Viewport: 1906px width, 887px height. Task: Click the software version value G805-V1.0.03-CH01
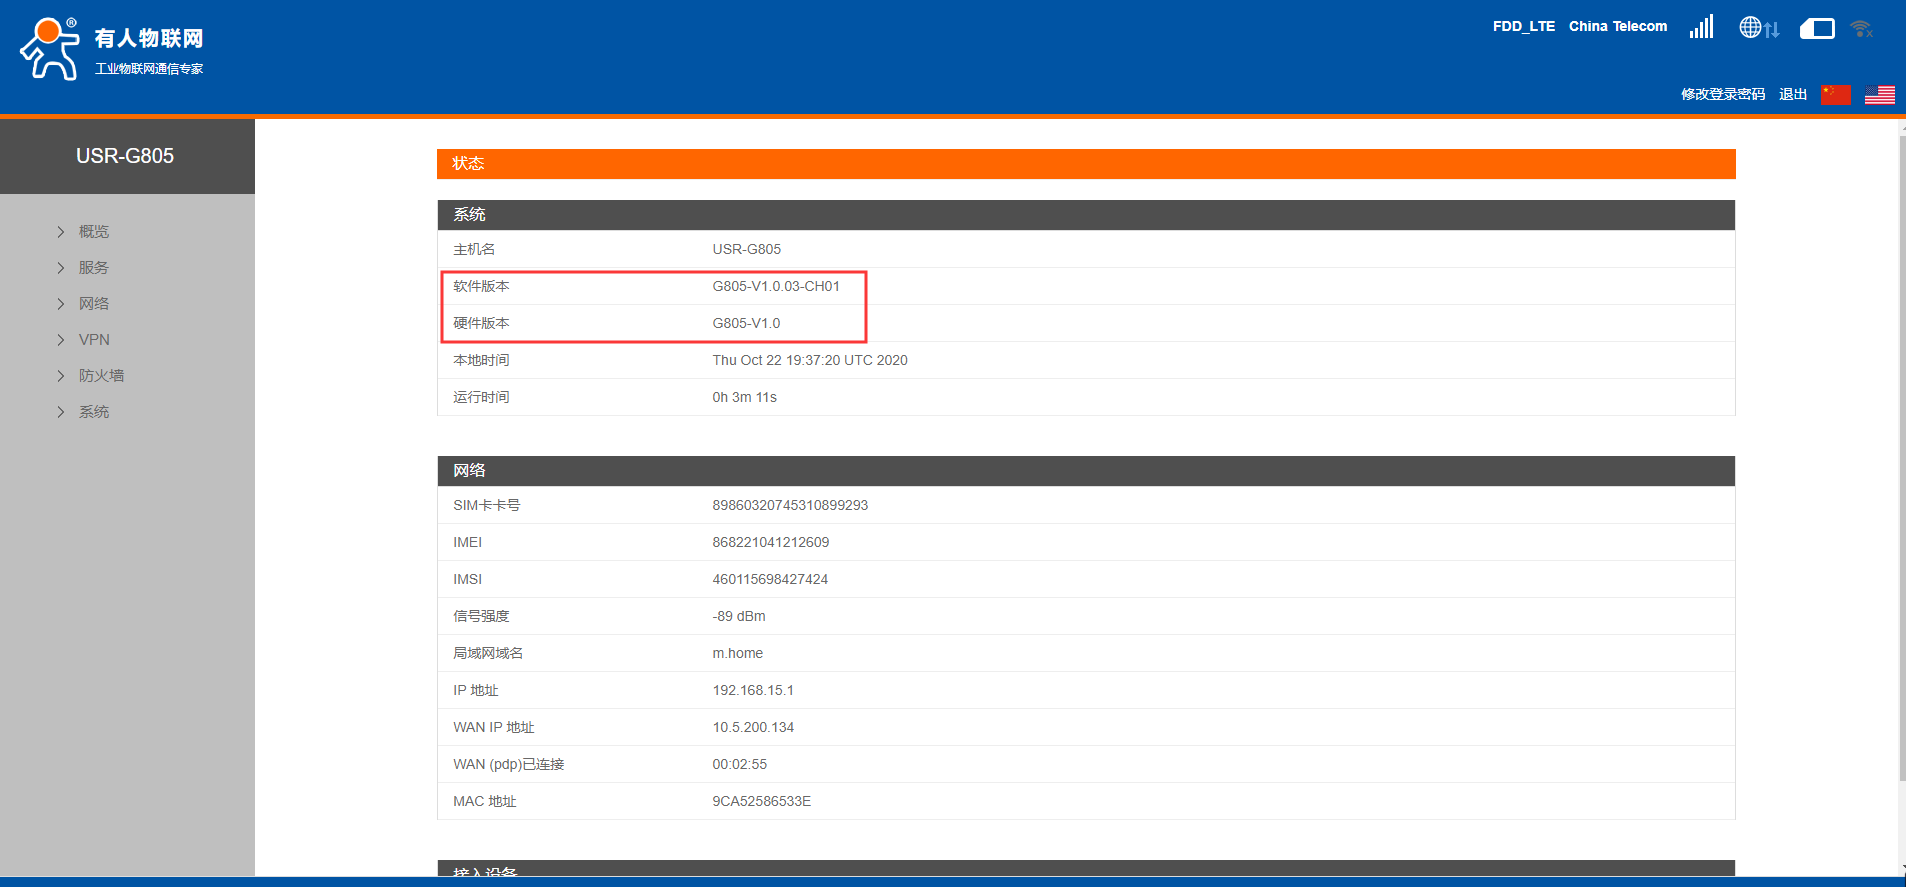775,286
